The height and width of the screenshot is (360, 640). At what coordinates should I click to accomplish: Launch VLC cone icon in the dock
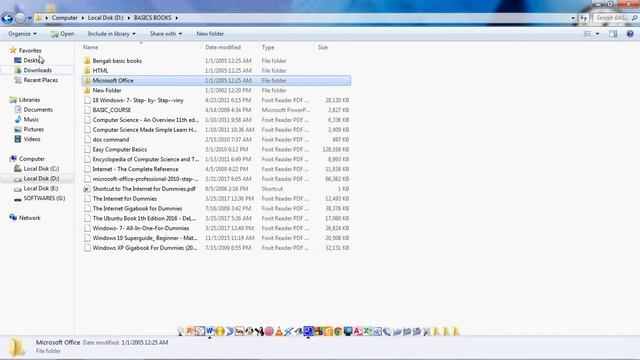click(x=279, y=331)
